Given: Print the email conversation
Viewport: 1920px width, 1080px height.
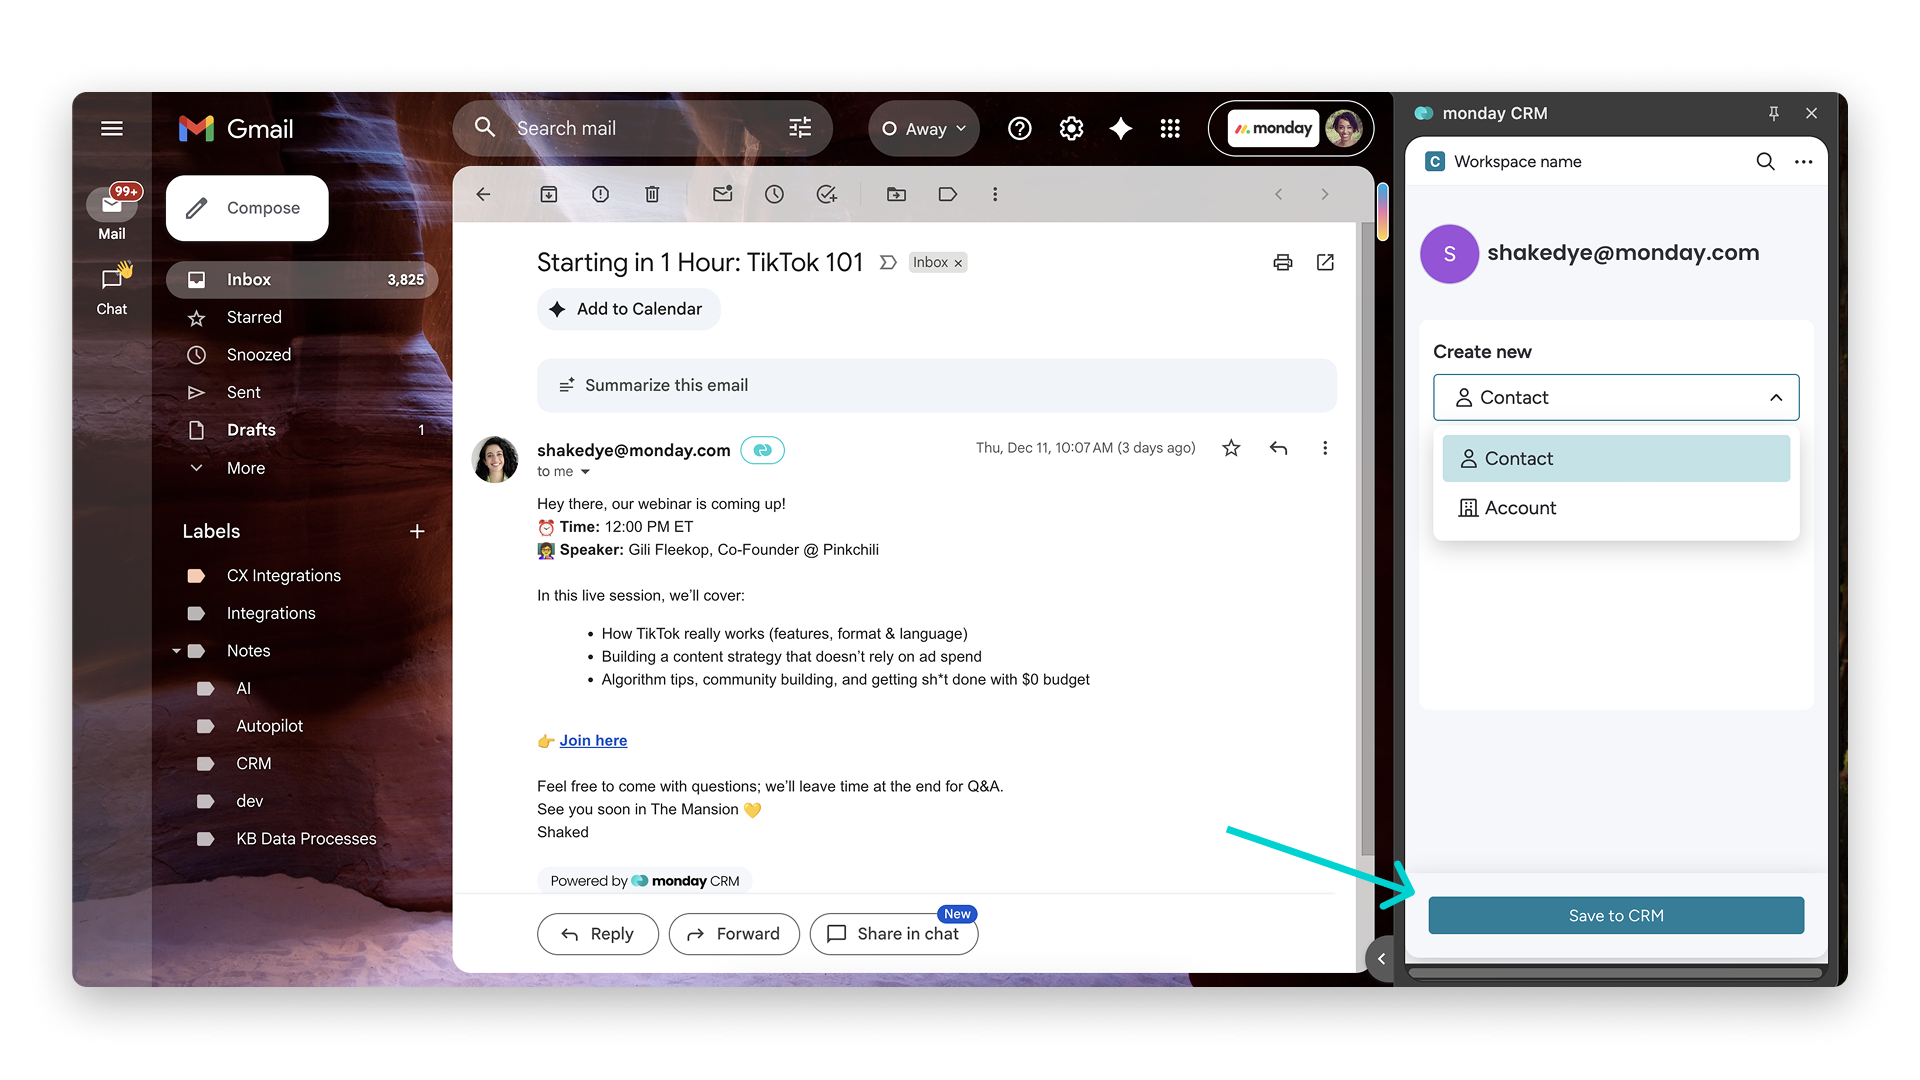Looking at the screenshot, I should click(1283, 262).
